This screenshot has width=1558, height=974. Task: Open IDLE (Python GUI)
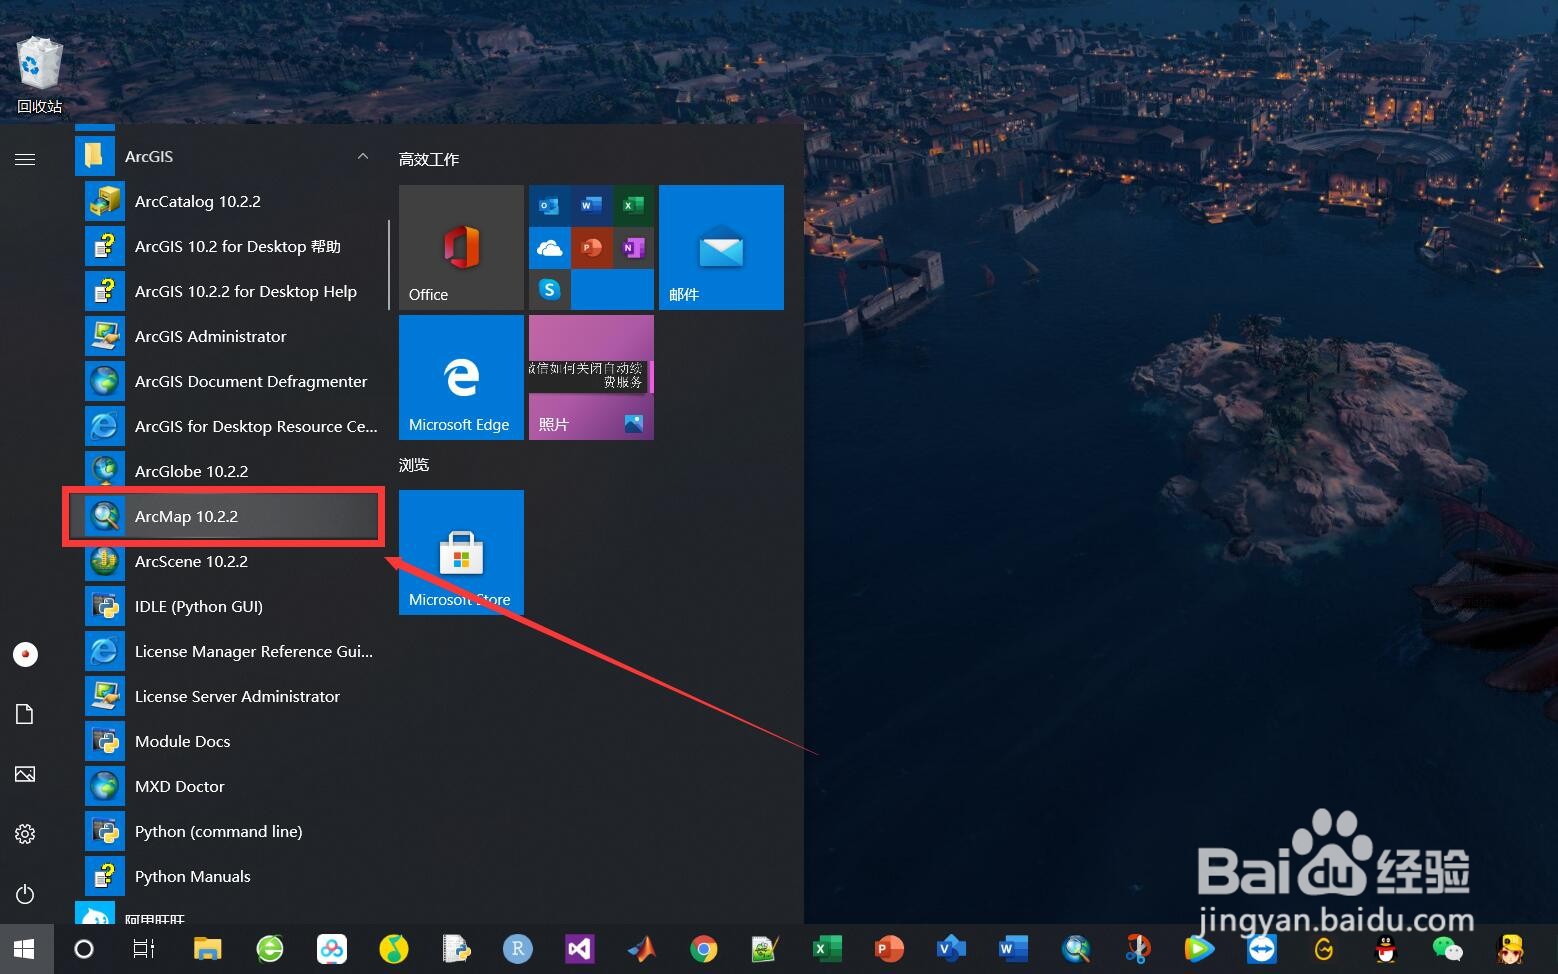click(x=229, y=606)
